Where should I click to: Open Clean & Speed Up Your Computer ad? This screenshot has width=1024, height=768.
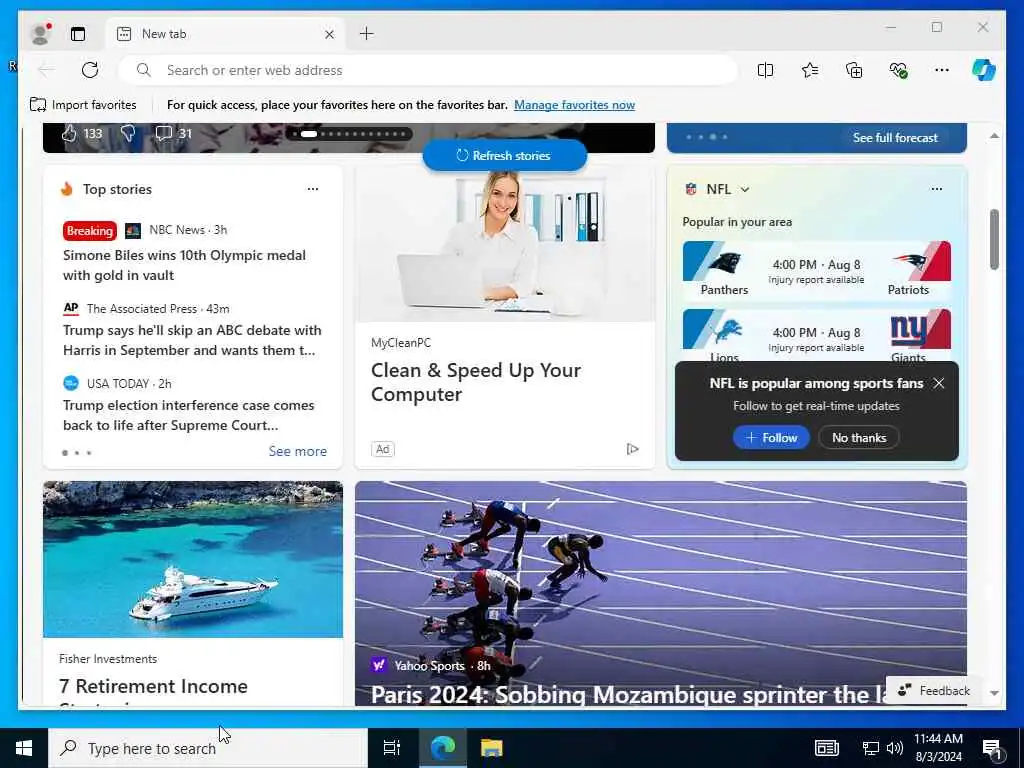pos(476,382)
